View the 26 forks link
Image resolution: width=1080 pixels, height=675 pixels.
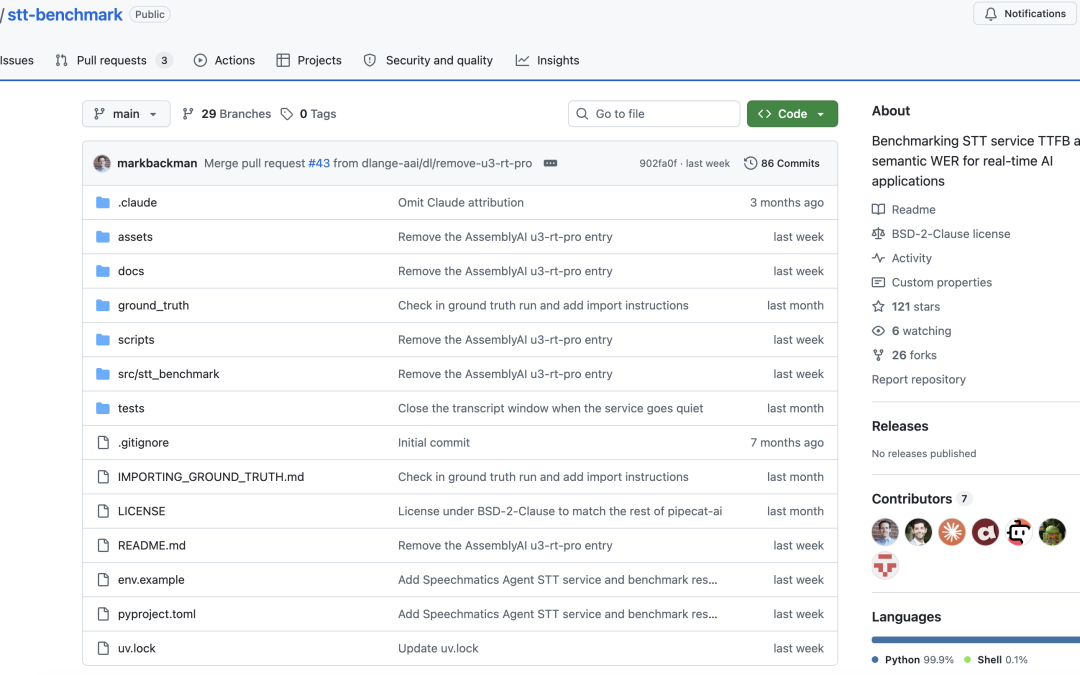point(904,355)
